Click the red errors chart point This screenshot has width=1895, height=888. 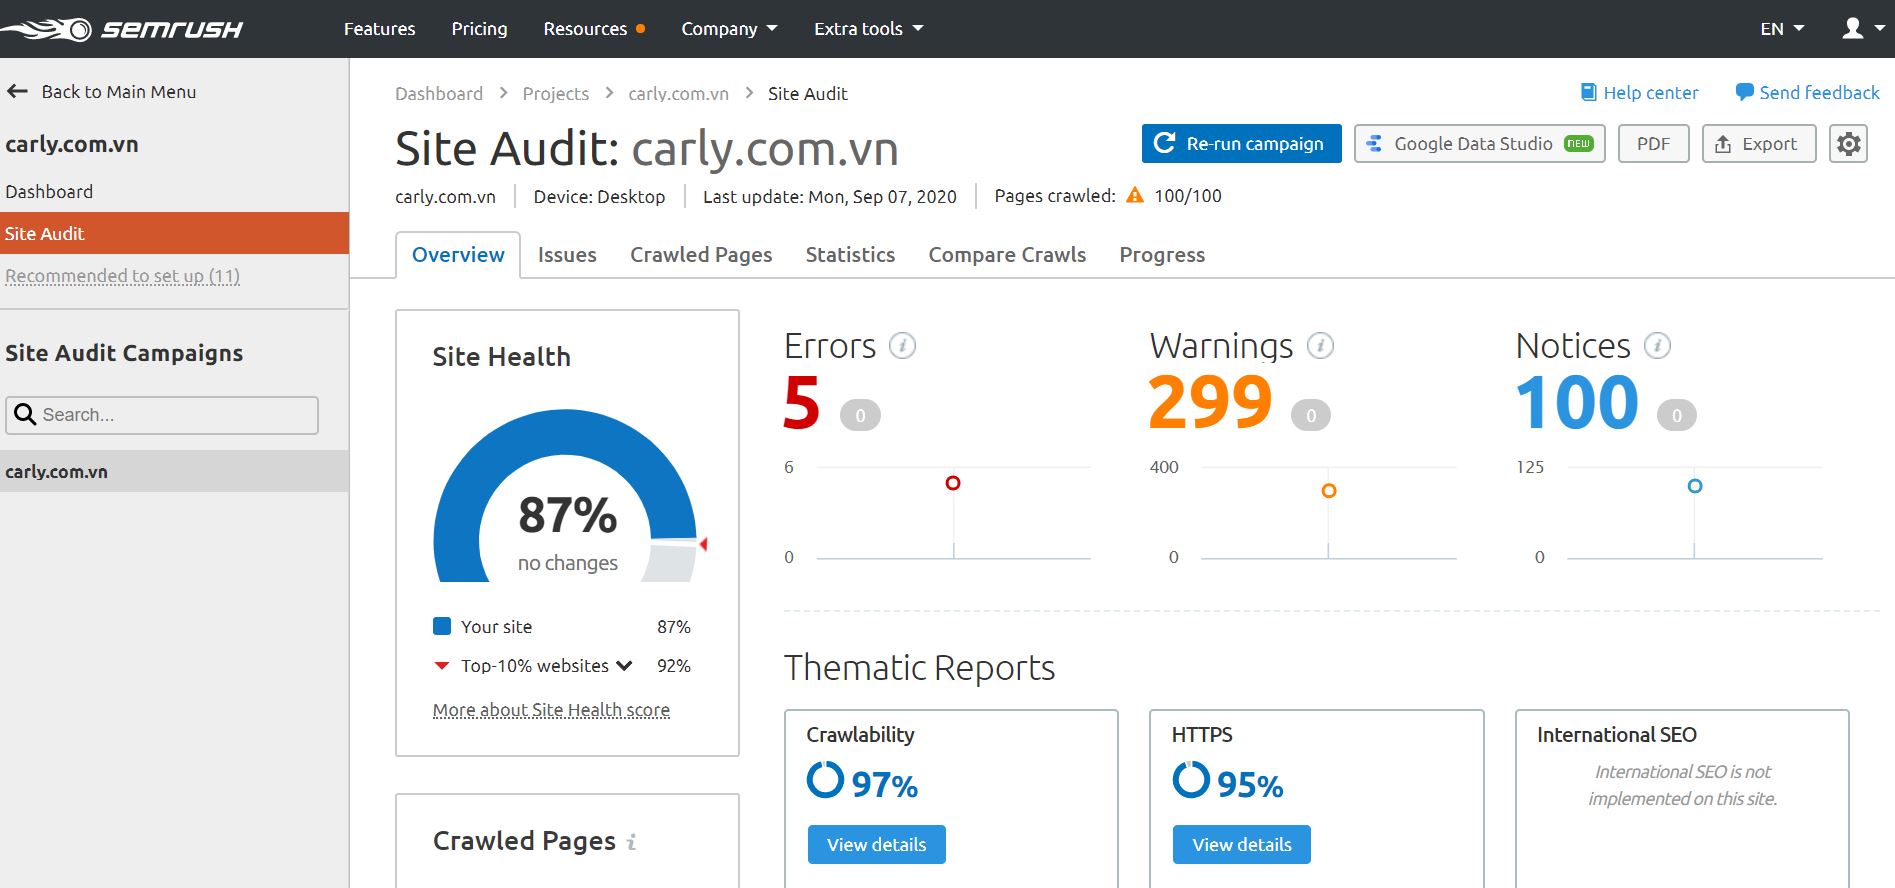[953, 483]
